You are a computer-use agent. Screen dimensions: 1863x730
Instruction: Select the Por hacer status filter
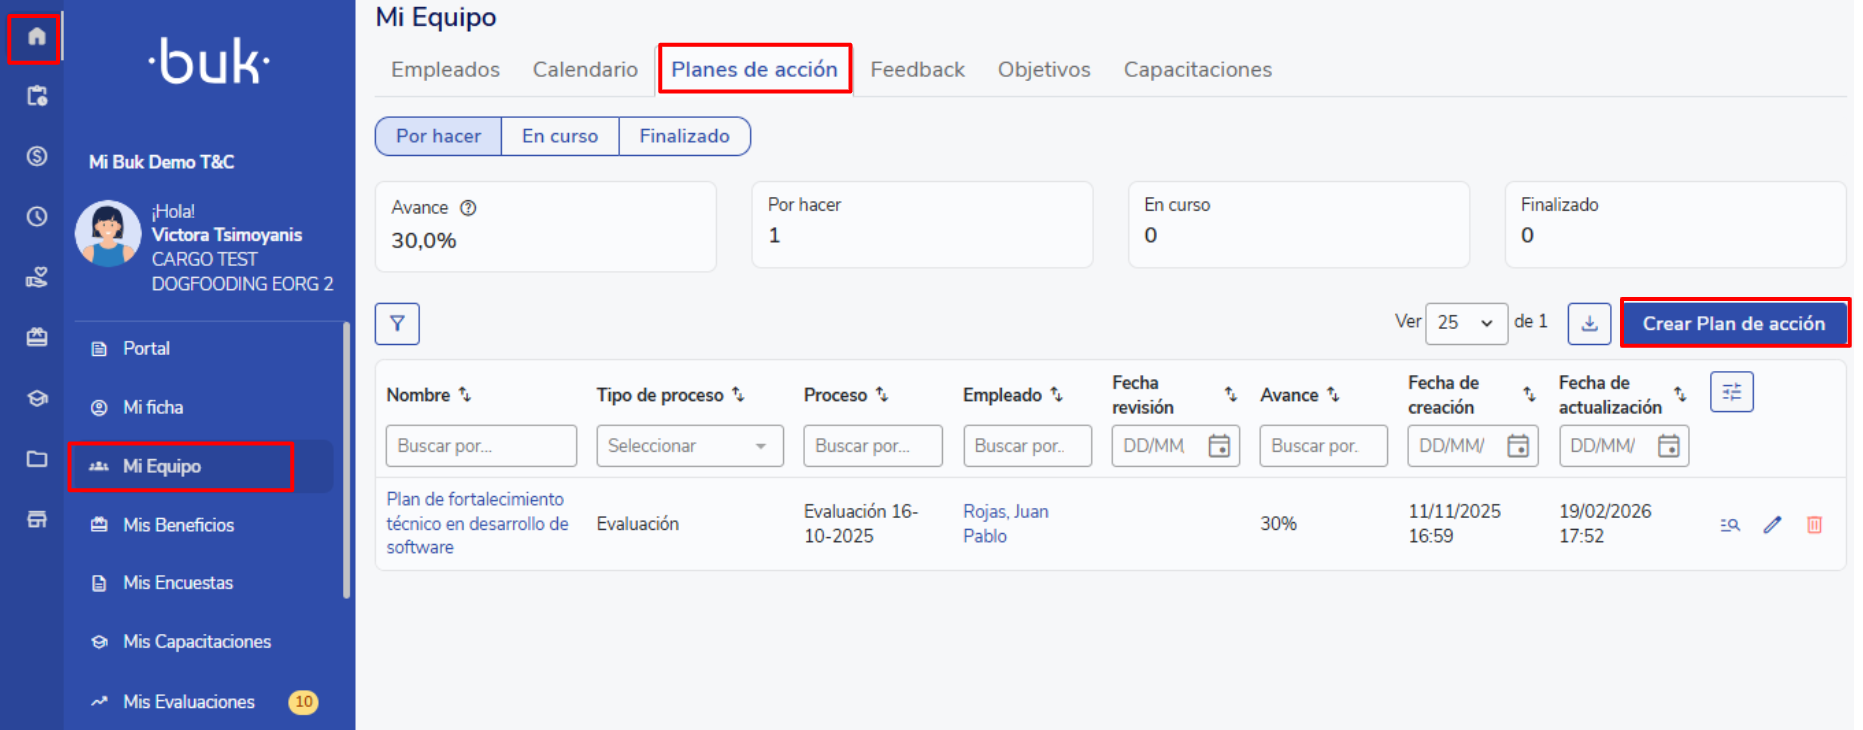pyautogui.click(x=438, y=136)
